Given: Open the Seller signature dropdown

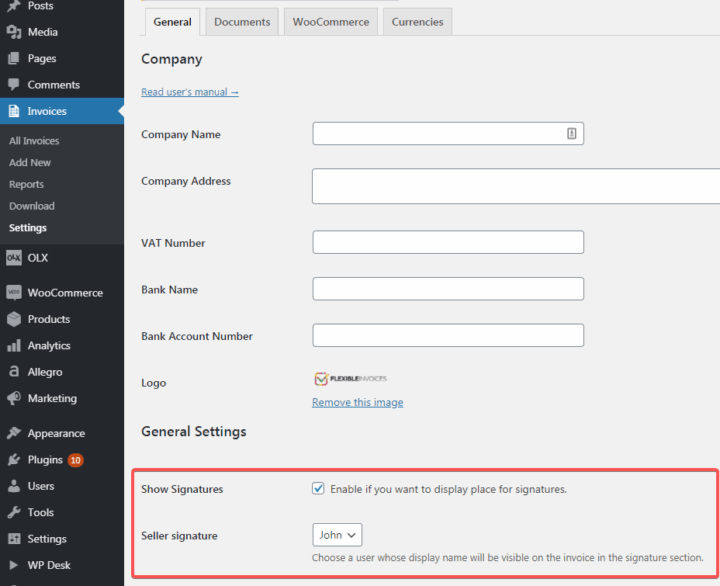Looking at the screenshot, I should pos(337,535).
